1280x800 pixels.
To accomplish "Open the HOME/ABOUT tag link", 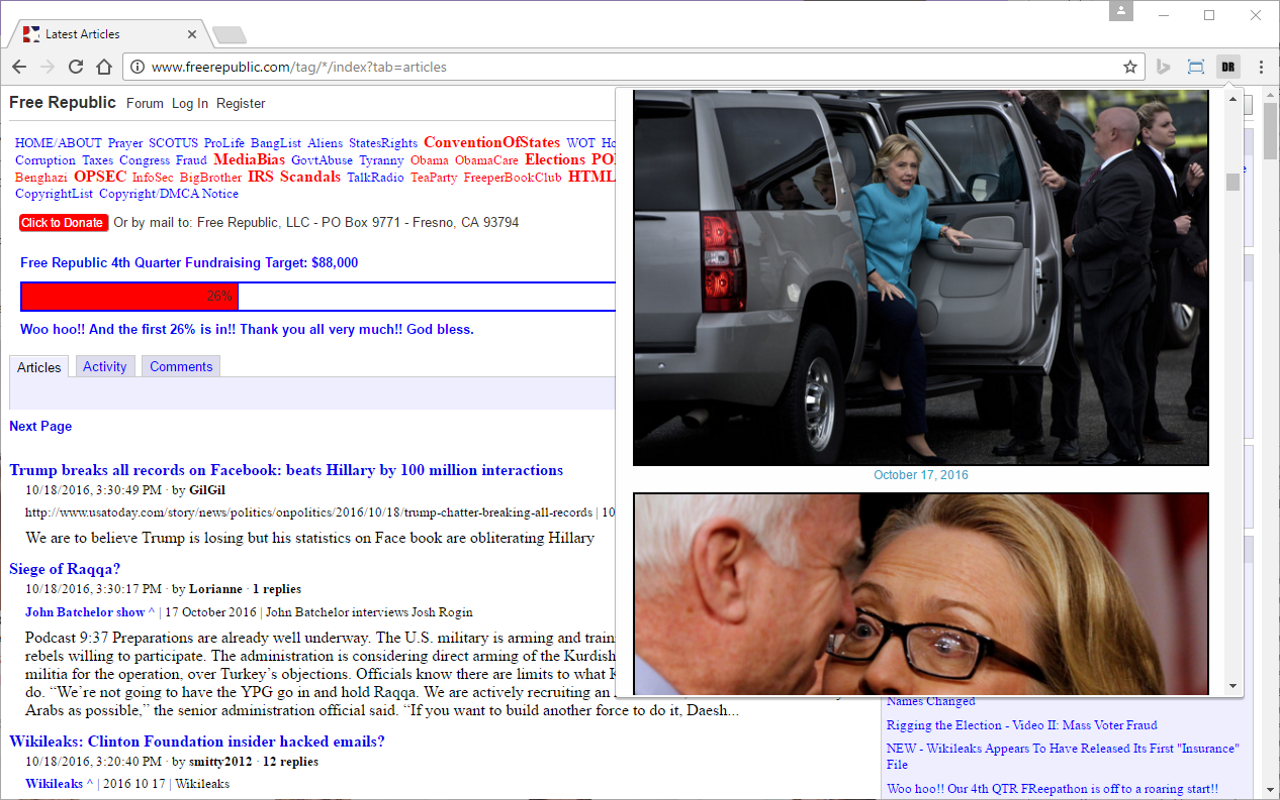I will coord(58,143).
